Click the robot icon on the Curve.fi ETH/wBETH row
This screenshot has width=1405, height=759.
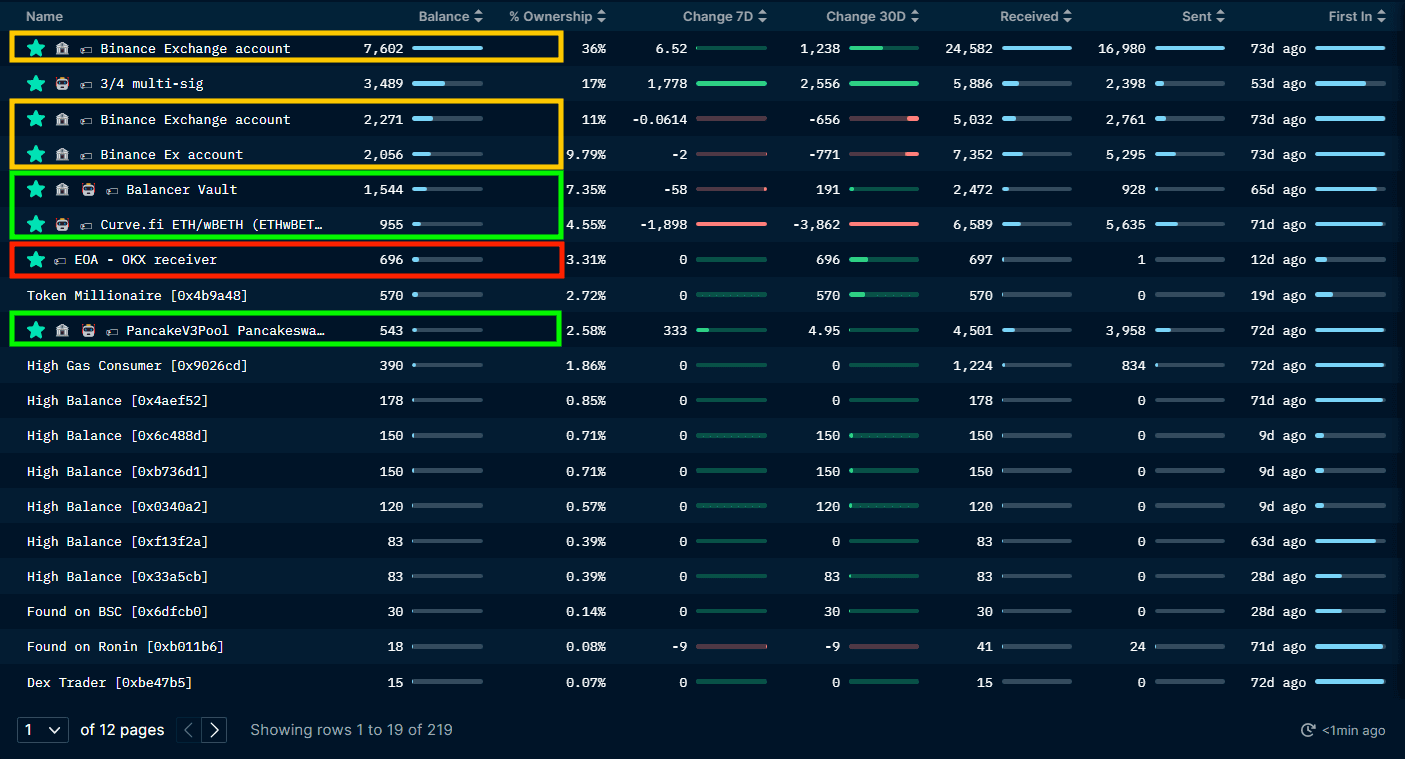pos(62,225)
